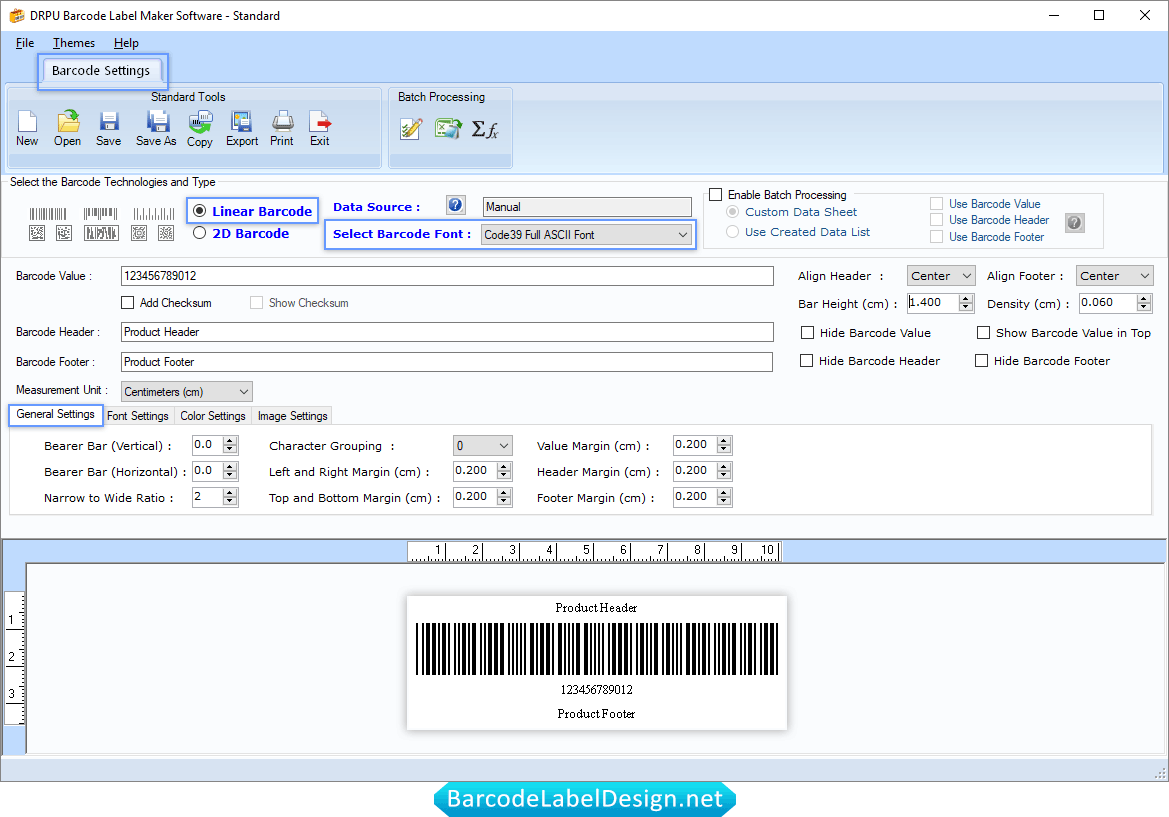Click the Print toolbar icon

(282, 122)
